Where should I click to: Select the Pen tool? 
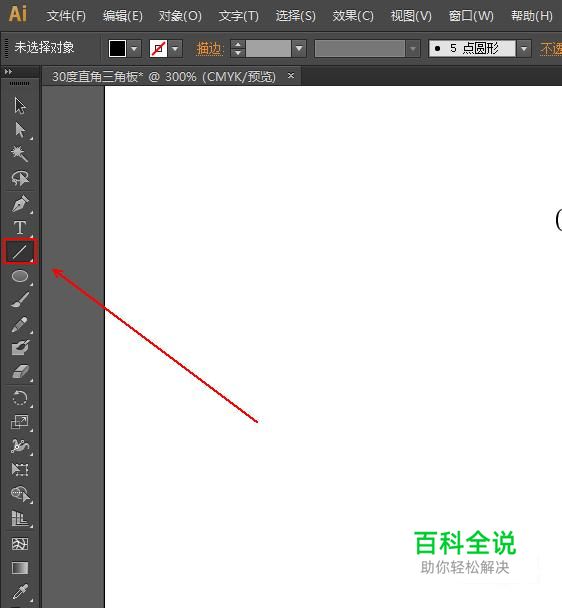[x=20, y=204]
